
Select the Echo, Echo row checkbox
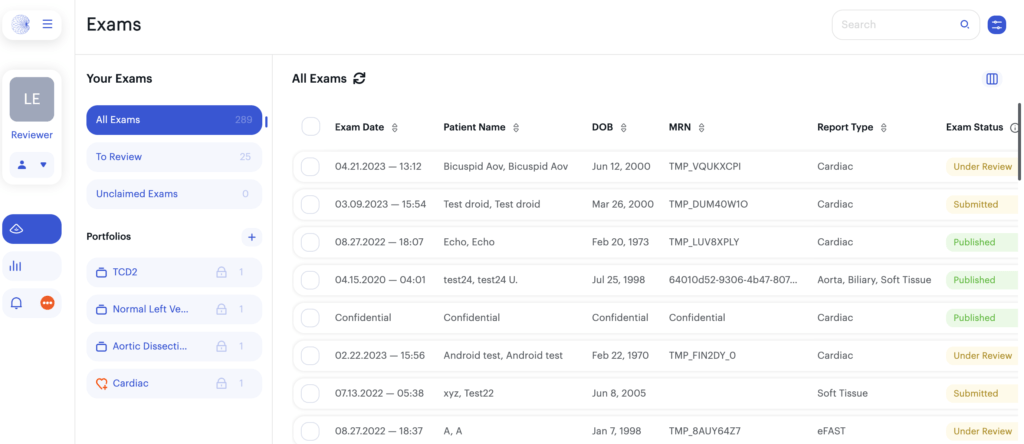click(310, 242)
